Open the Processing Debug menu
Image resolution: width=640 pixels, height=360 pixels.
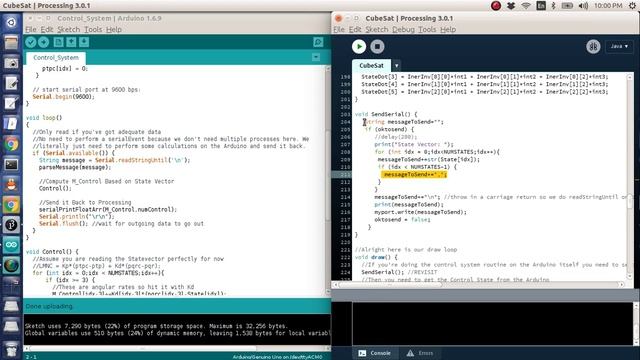click(x=403, y=29)
